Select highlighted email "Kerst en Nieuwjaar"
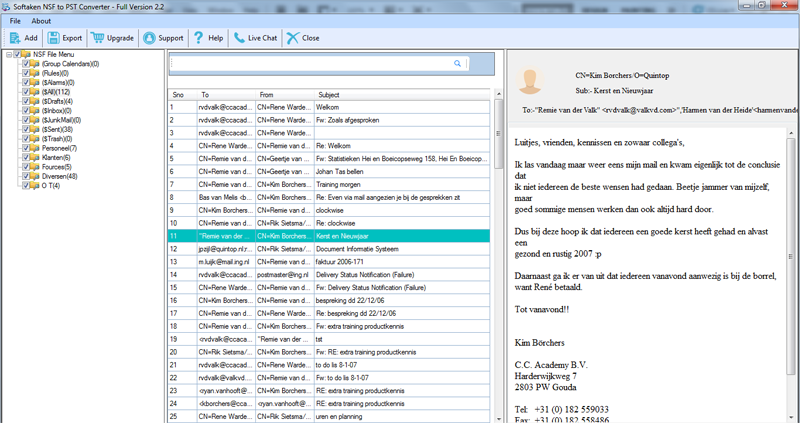This screenshot has height=423, width=800. [329, 236]
